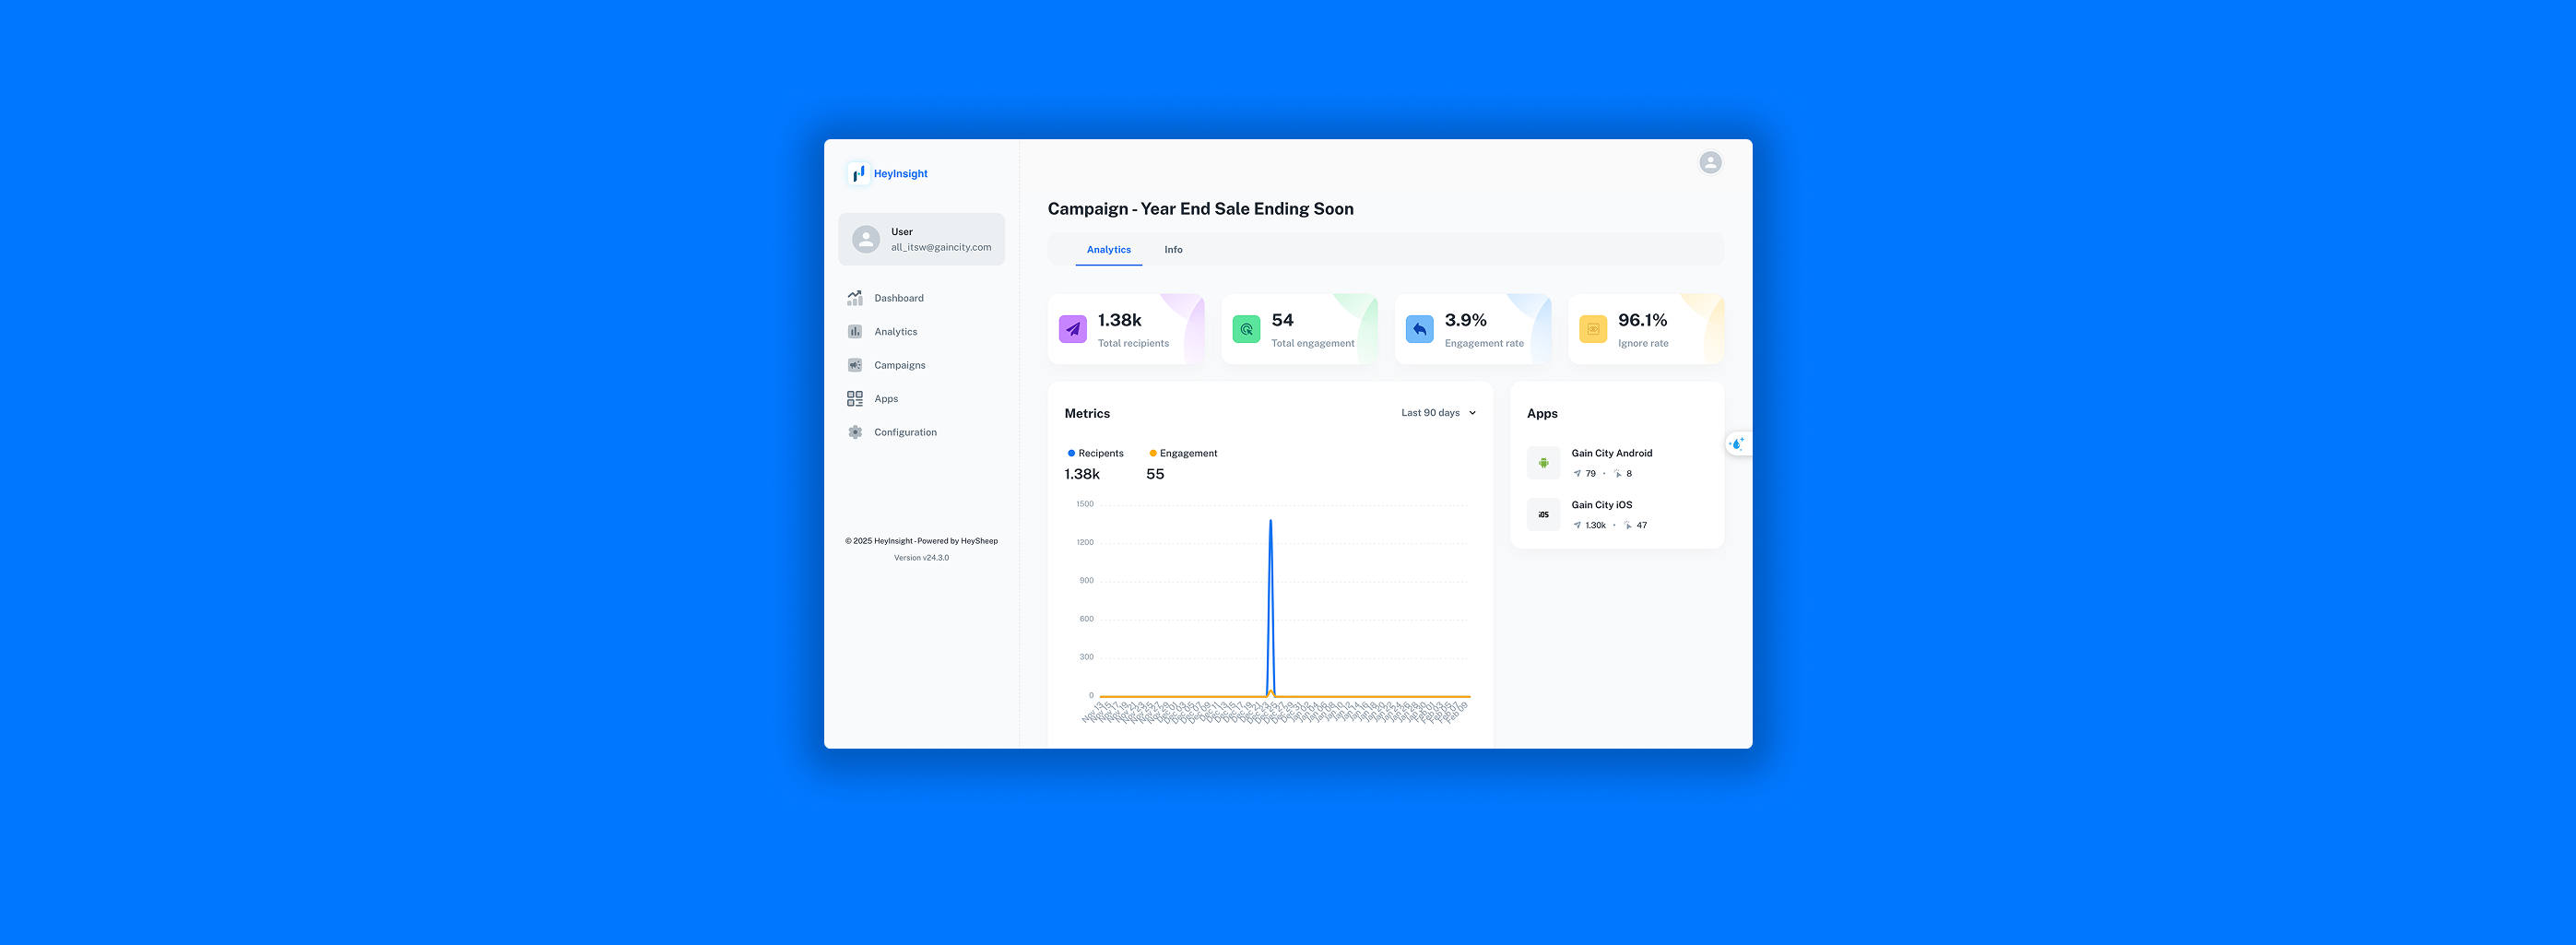Open the User profile card in the sidebar

(x=921, y=239)
